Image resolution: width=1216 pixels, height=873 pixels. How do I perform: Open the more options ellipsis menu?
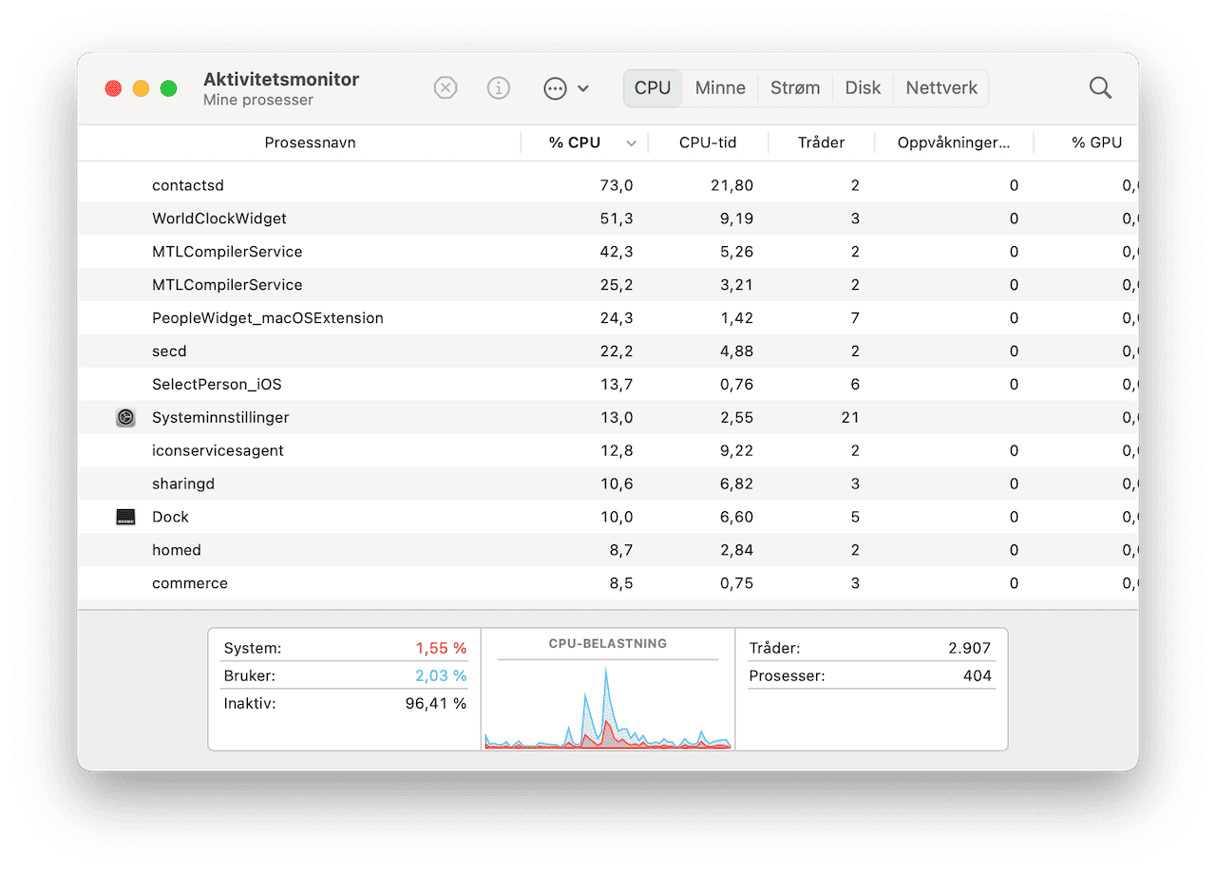[565, 88]
